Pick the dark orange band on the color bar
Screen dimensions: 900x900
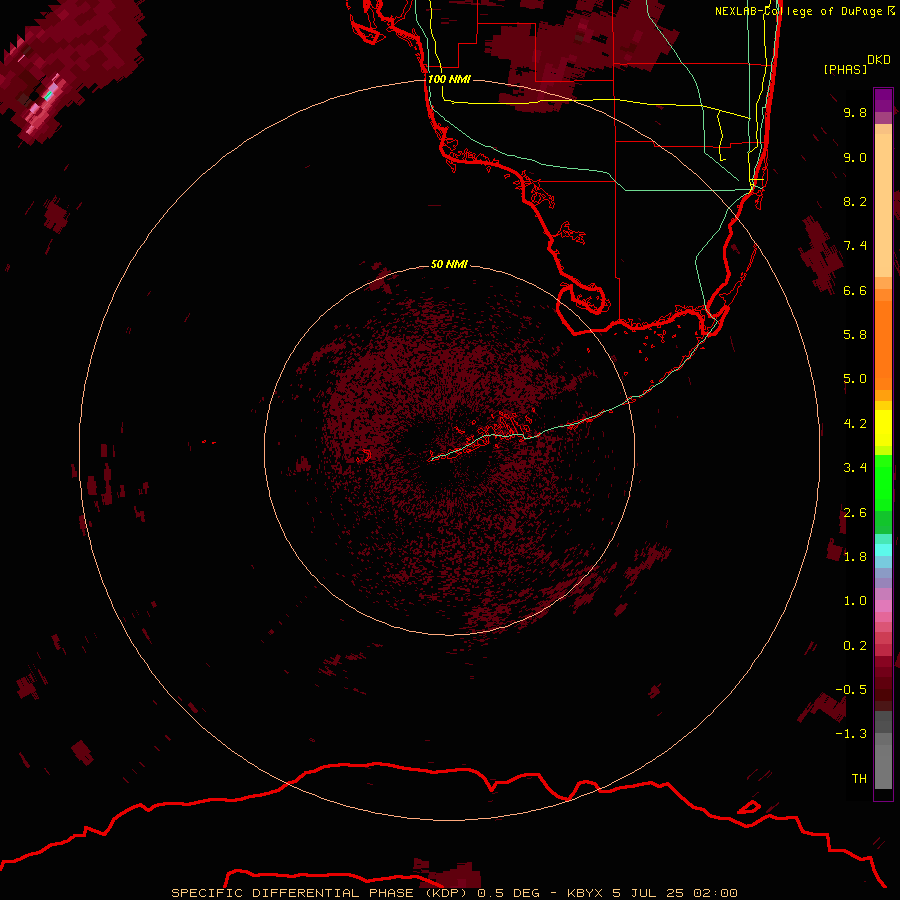point(883,345)
